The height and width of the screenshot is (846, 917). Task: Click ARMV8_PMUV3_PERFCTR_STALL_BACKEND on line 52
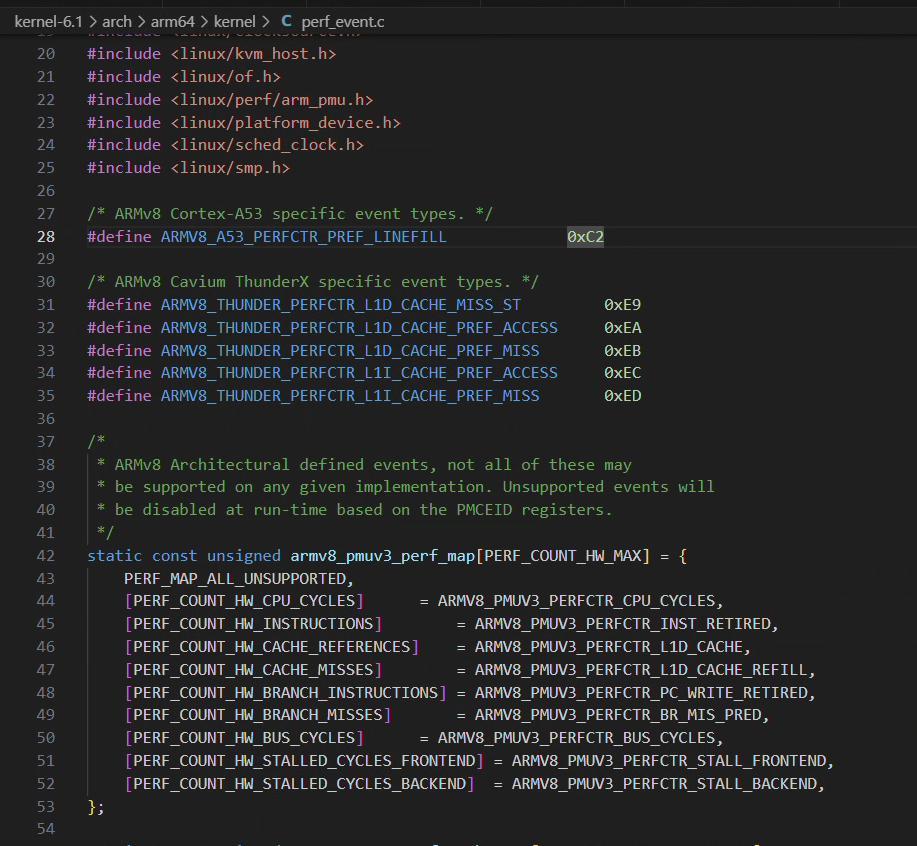click(667, 783)
